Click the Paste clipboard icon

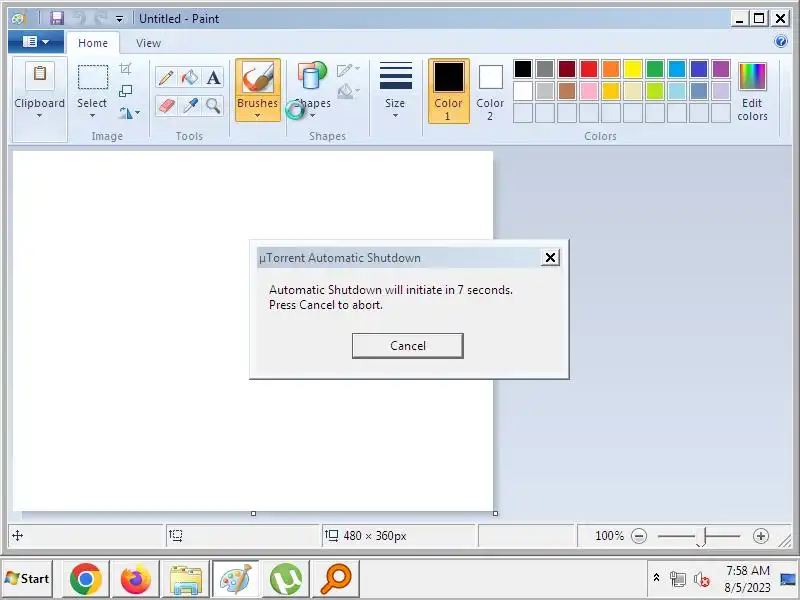(x=40, y=74)
